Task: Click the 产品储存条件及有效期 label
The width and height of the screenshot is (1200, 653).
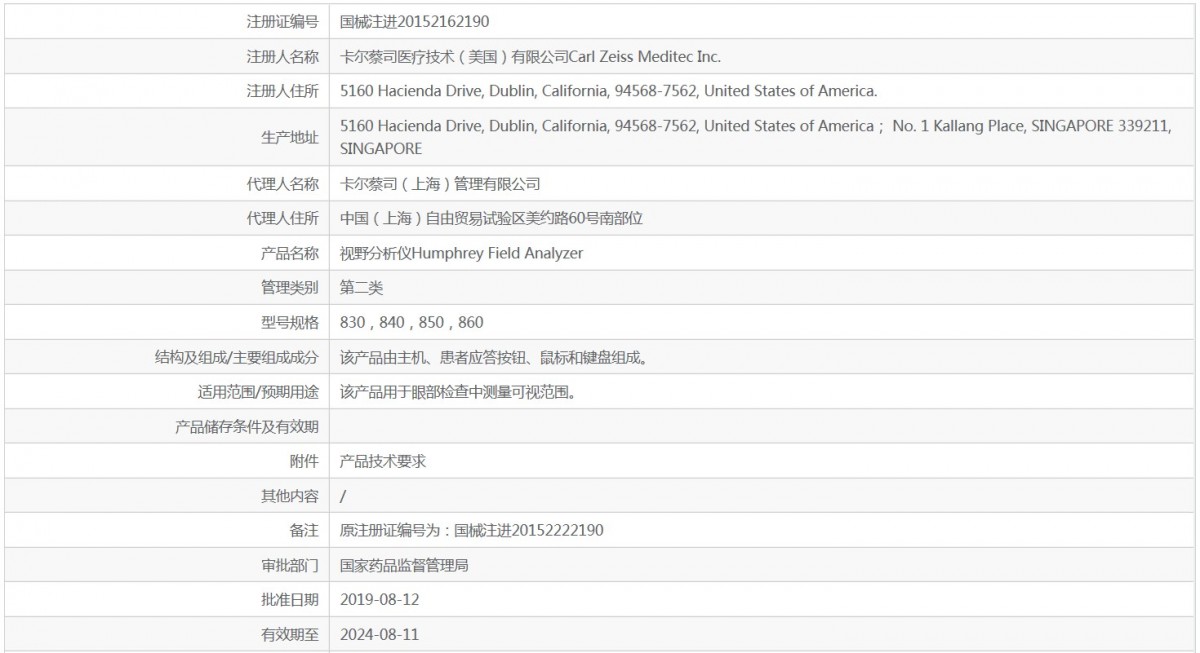Action: (x=247, y=427)
